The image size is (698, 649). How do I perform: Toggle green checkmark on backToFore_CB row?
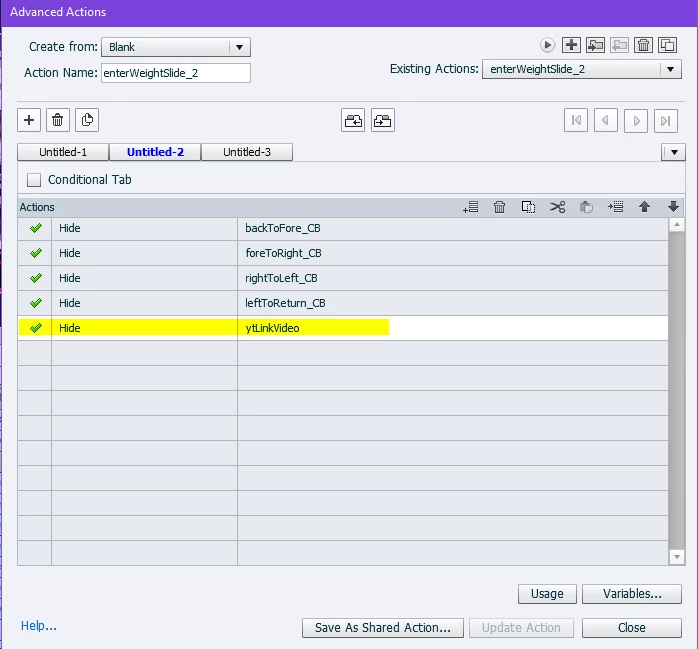pos(36,228)
